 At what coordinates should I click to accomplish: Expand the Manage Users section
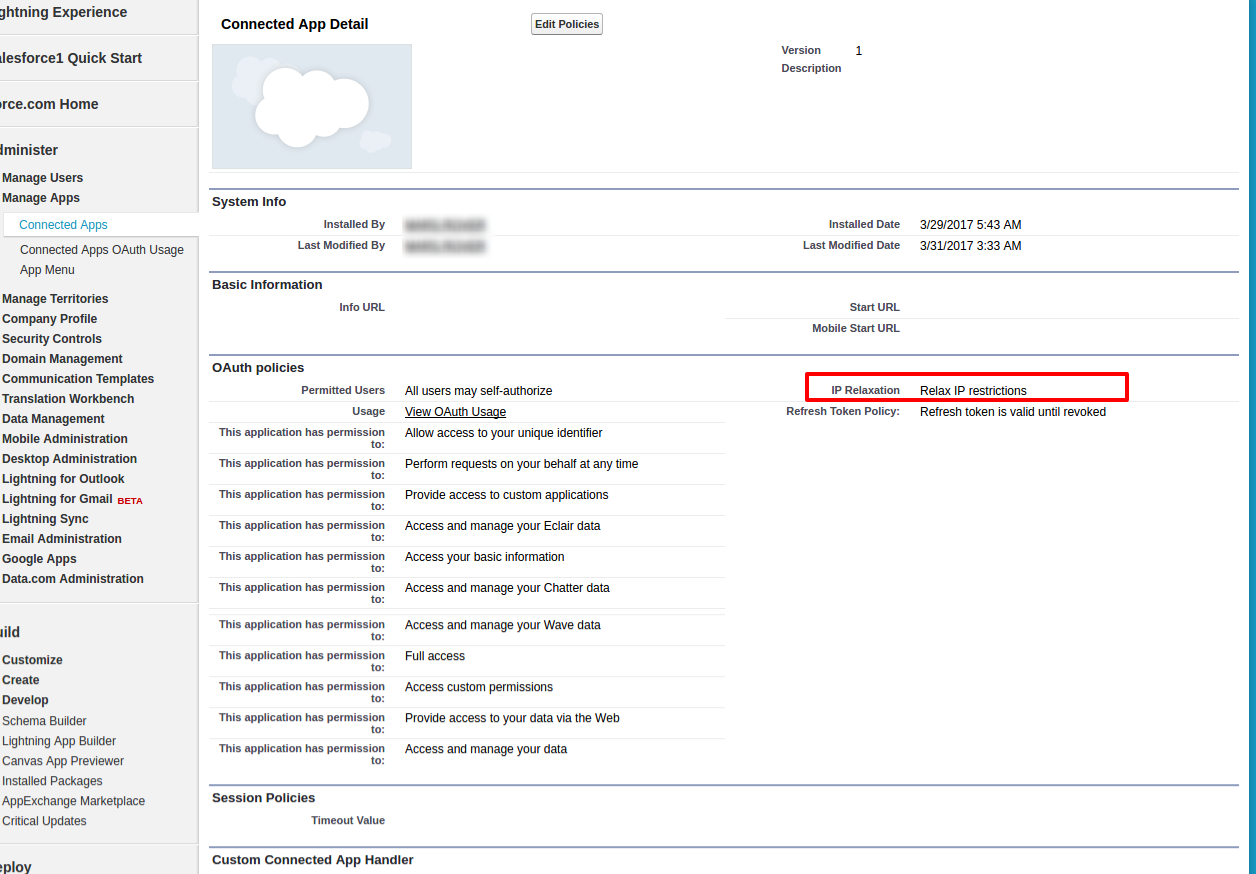[x=43, y=178]
